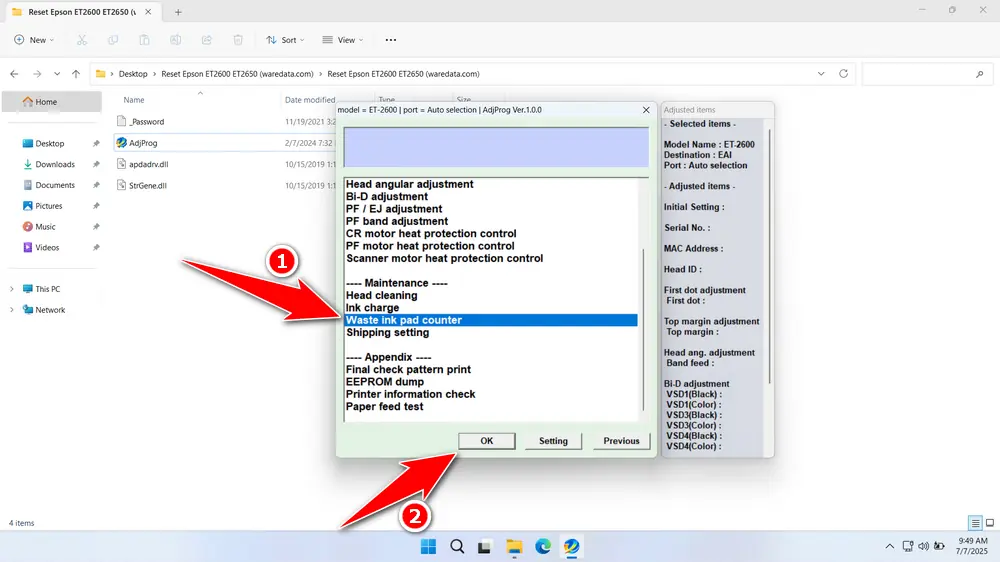Click the Rename icon in Explorer toolbar
Viewport: 1000px width, 562px height.
tap(175, 40)
